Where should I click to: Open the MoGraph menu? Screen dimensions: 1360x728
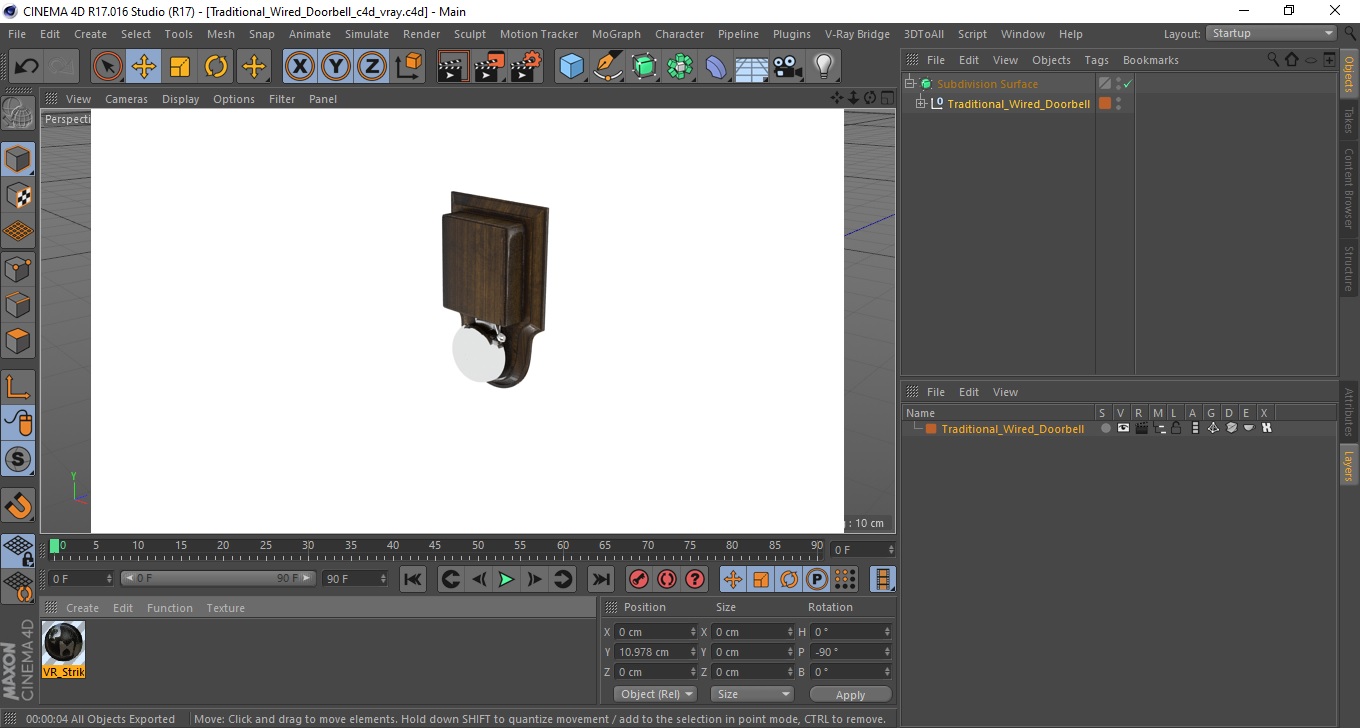pyautogui.click(x=616, y=34)
